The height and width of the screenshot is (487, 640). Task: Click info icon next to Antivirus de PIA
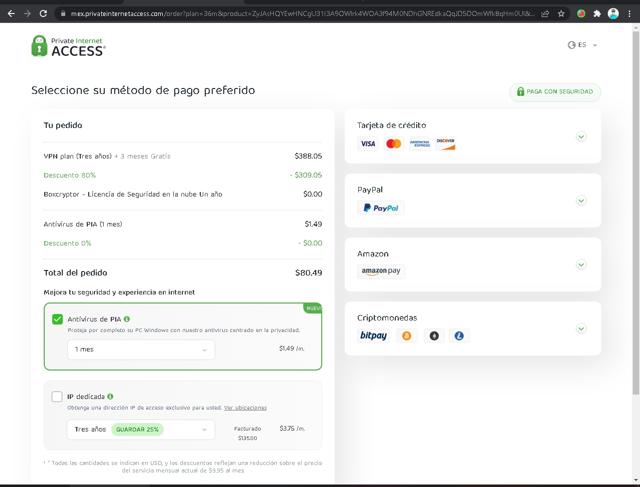point(127,319)
